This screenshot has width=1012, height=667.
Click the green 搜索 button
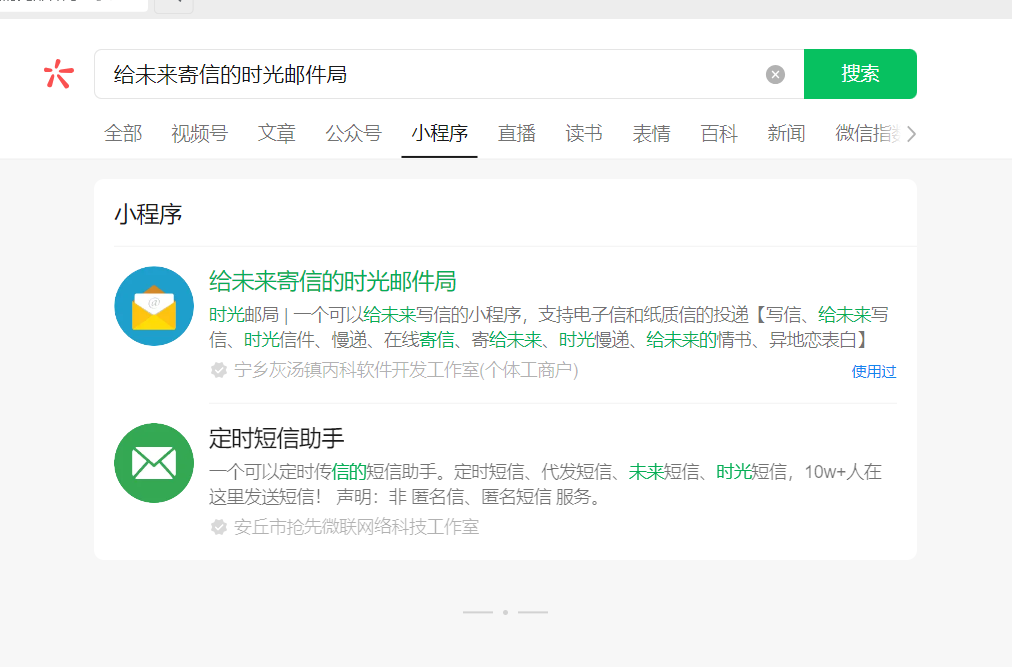click(860, 74)
